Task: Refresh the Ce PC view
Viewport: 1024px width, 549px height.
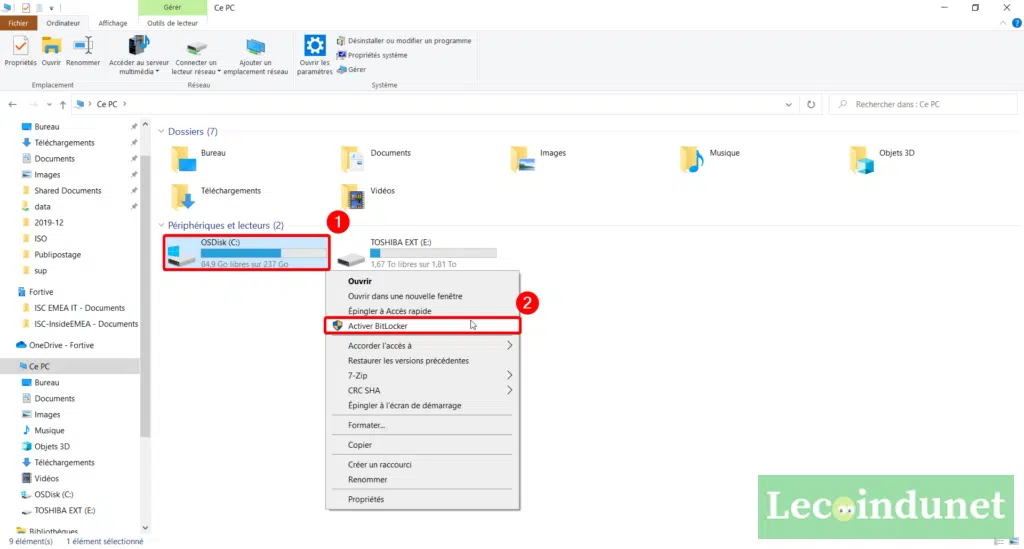Action: 810,104
